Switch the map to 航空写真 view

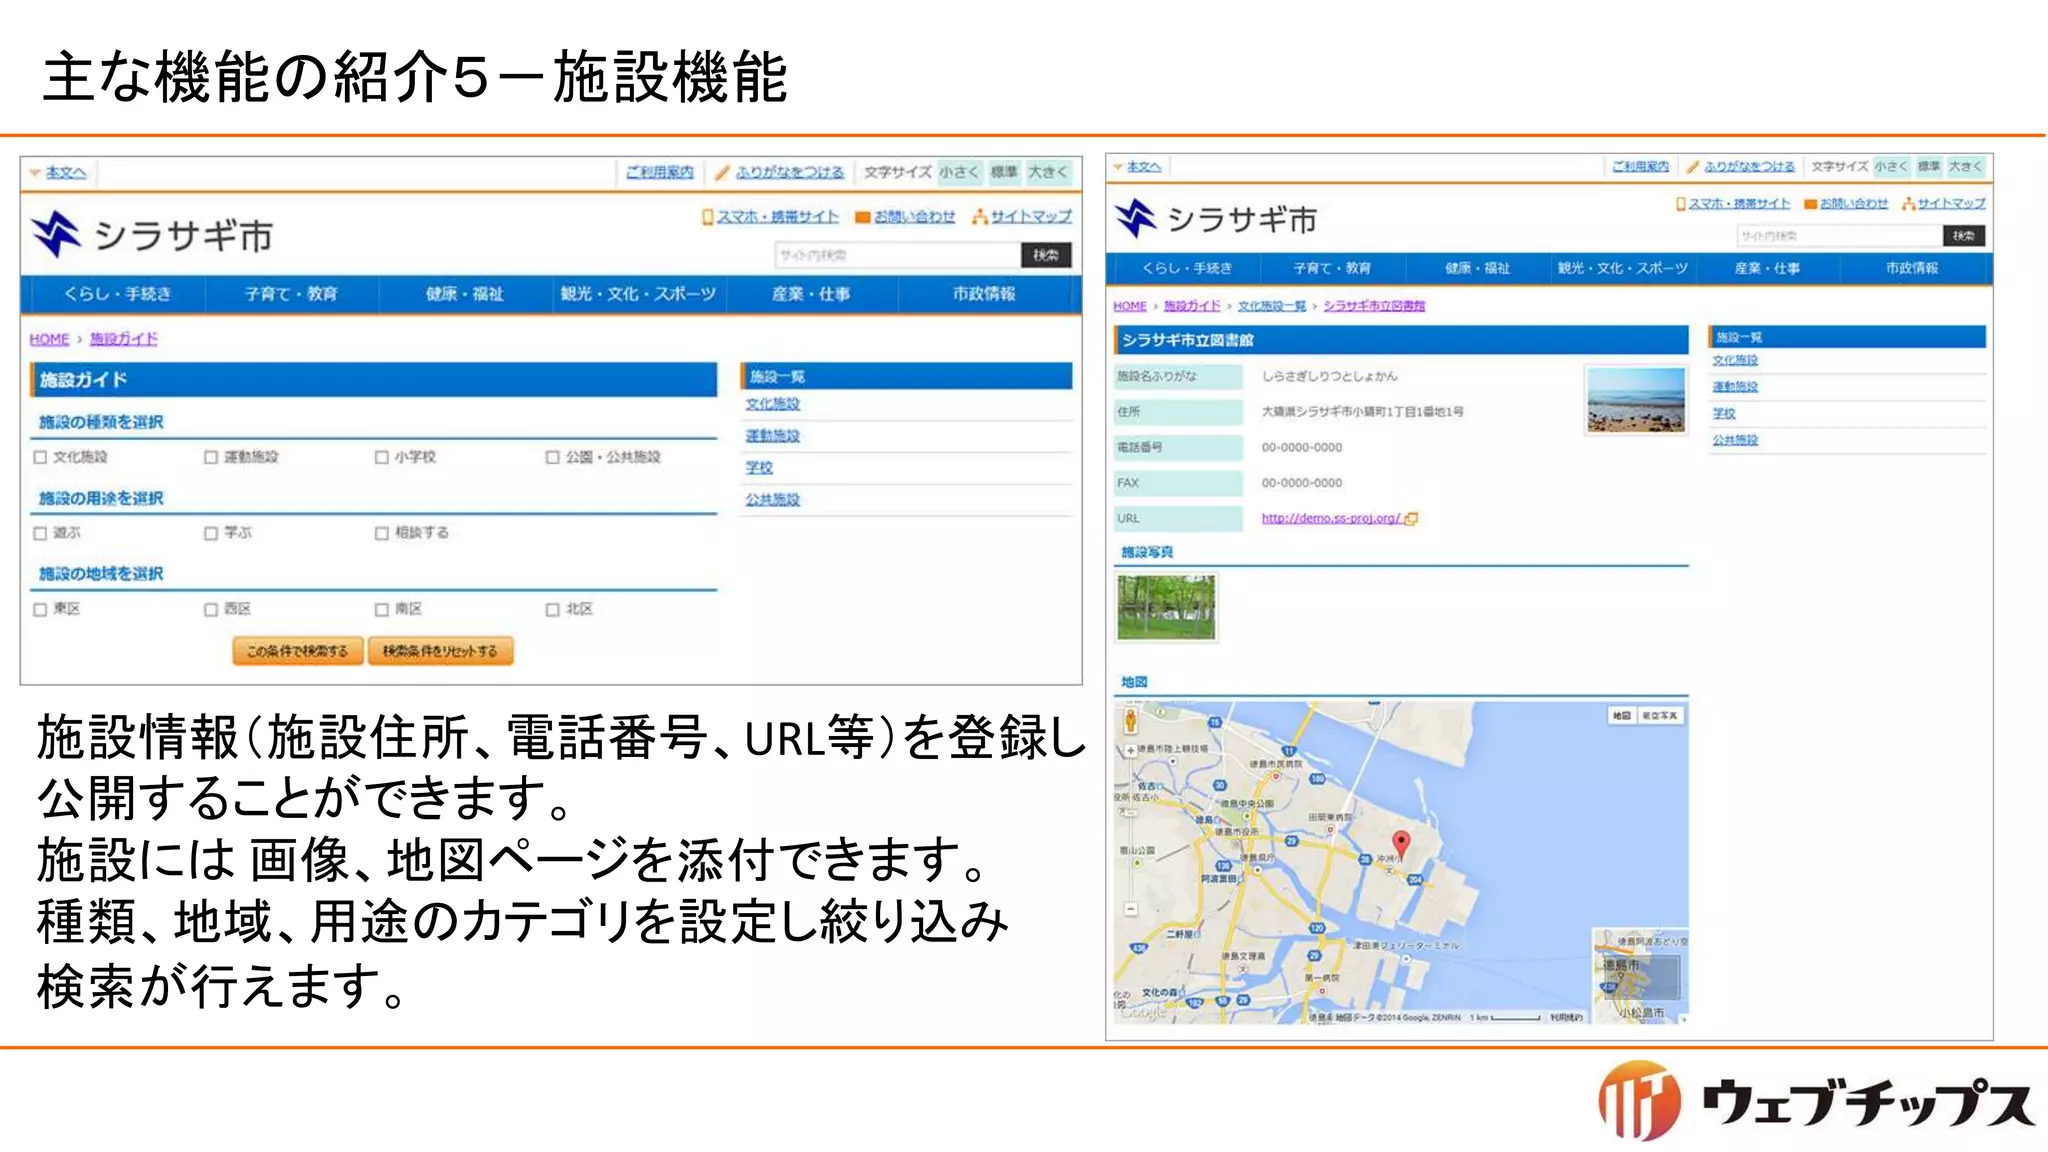(x=1660, y=716)
